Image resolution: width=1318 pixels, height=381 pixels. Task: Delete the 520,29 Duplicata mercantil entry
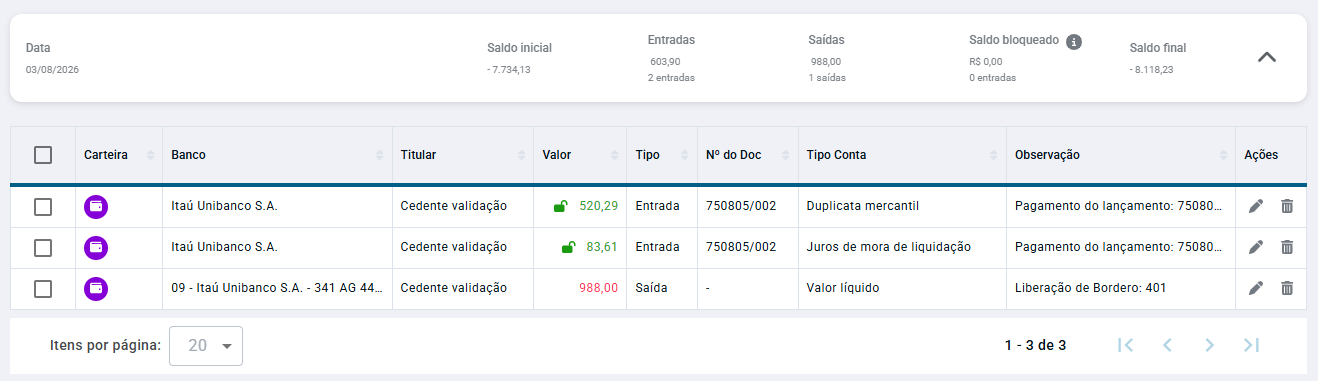tap(1287, 206)
